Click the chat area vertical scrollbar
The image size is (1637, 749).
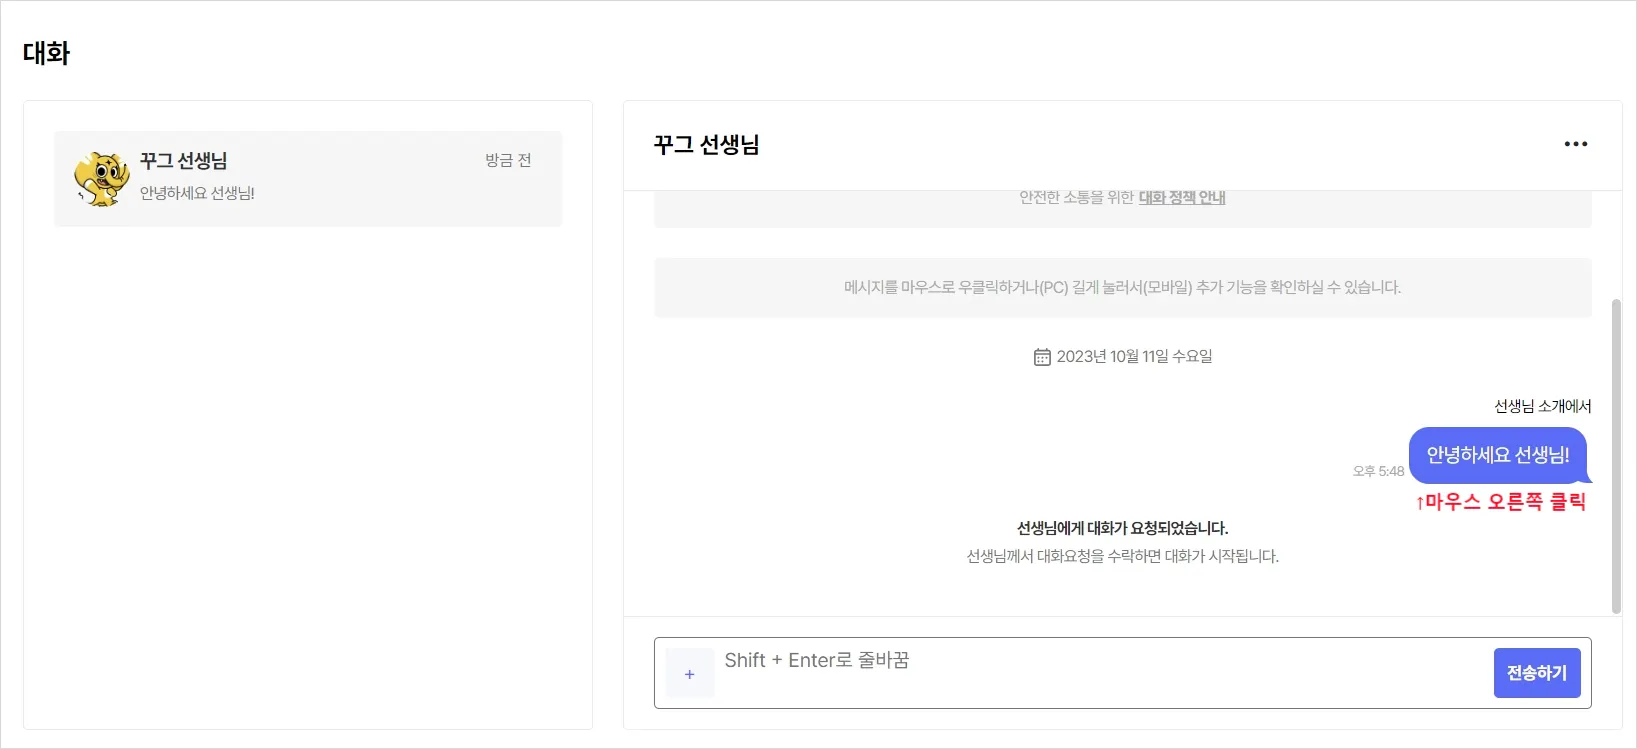[x=1616, y=455]
